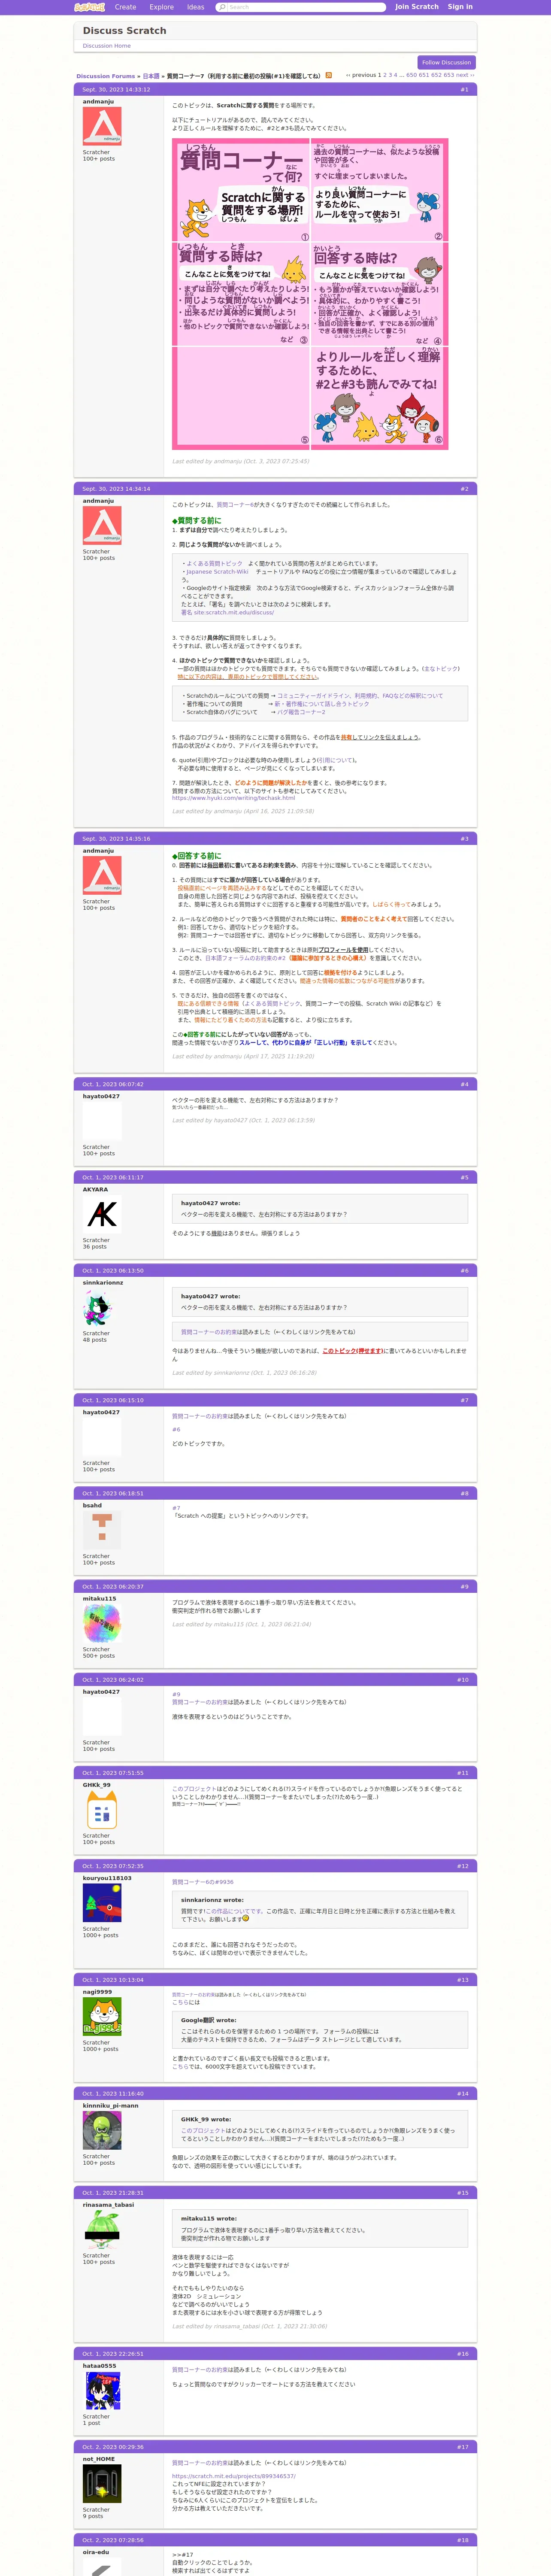This screenshot has width=551, height=2576.
Task: Open the #16 post permalink
Action: 463,2354
